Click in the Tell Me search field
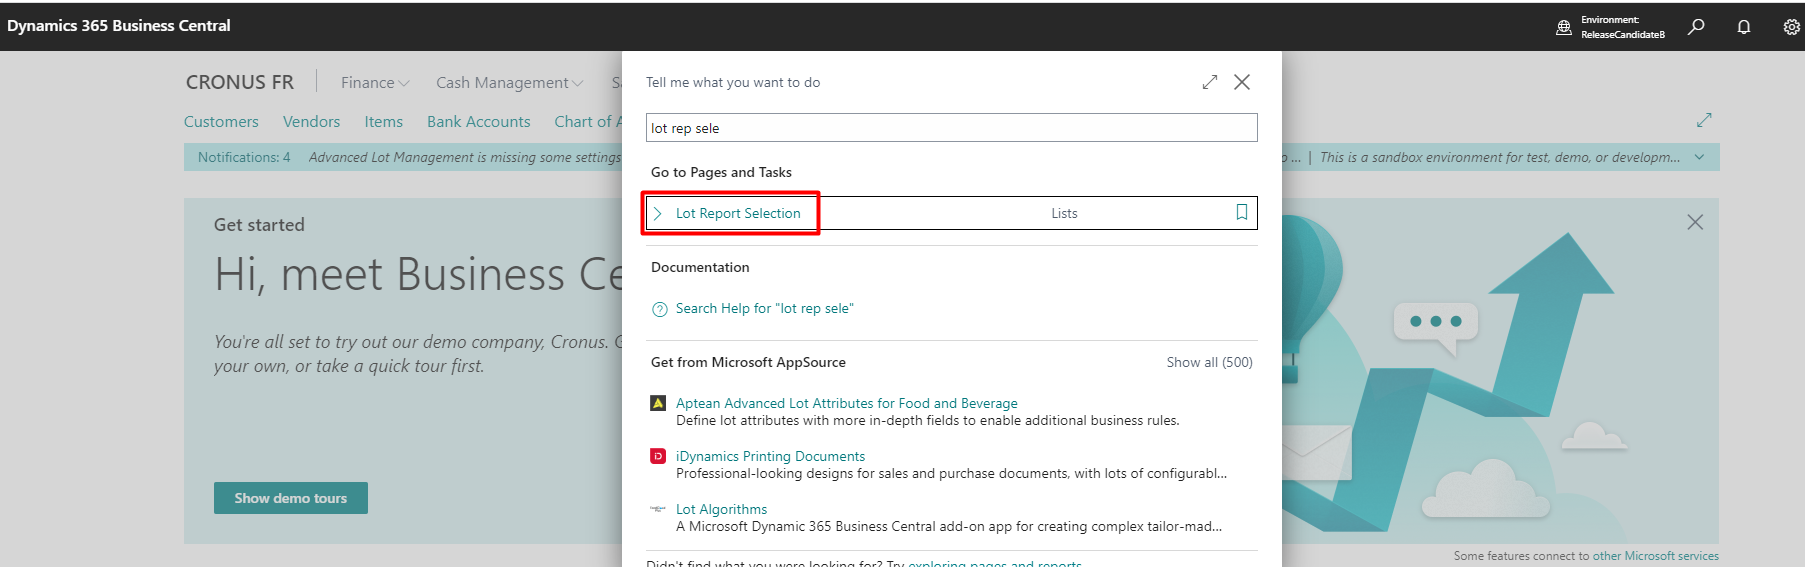This screenshot has height=567, width=1805. (950, 128)
